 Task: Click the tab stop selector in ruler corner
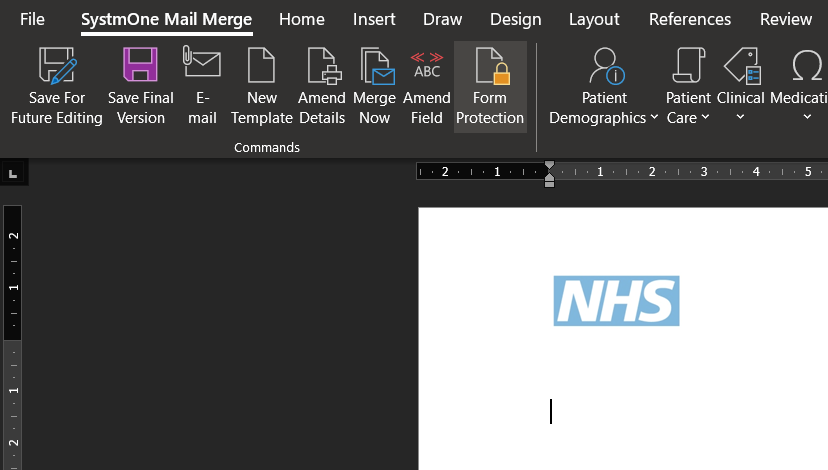[14, 173]
